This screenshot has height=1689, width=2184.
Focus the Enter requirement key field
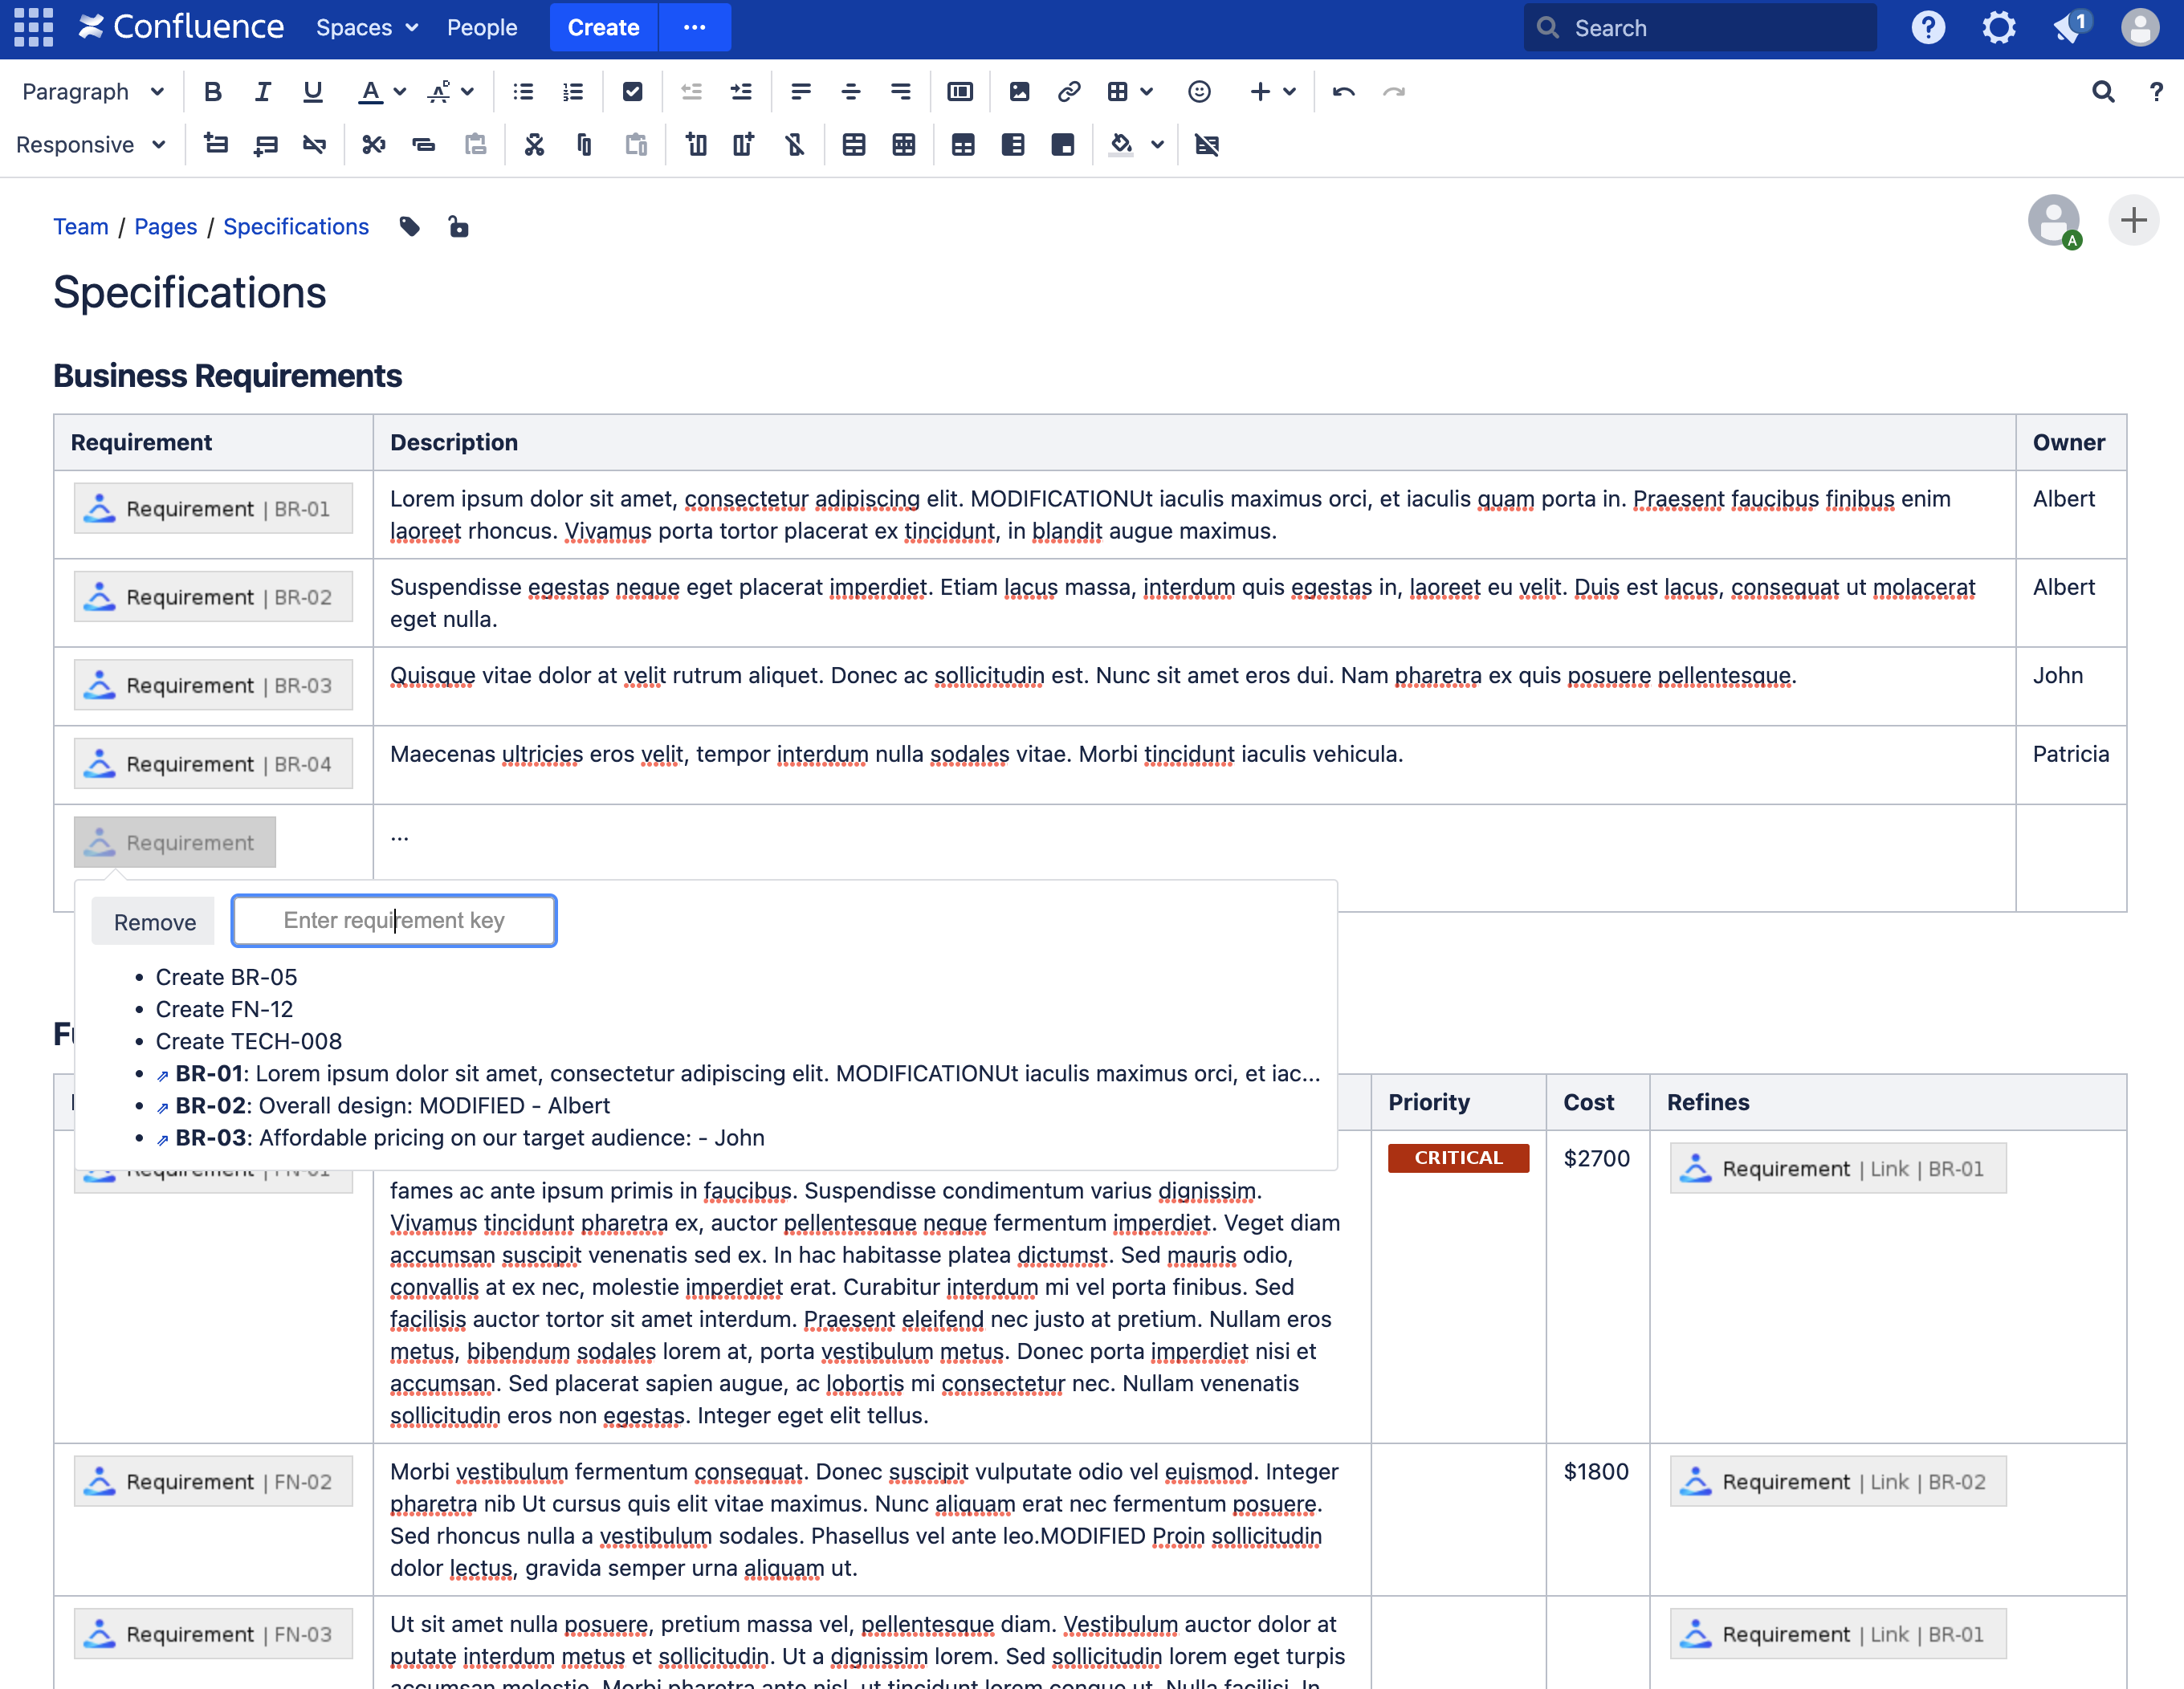pyautogui.click(x=394, y=921)
